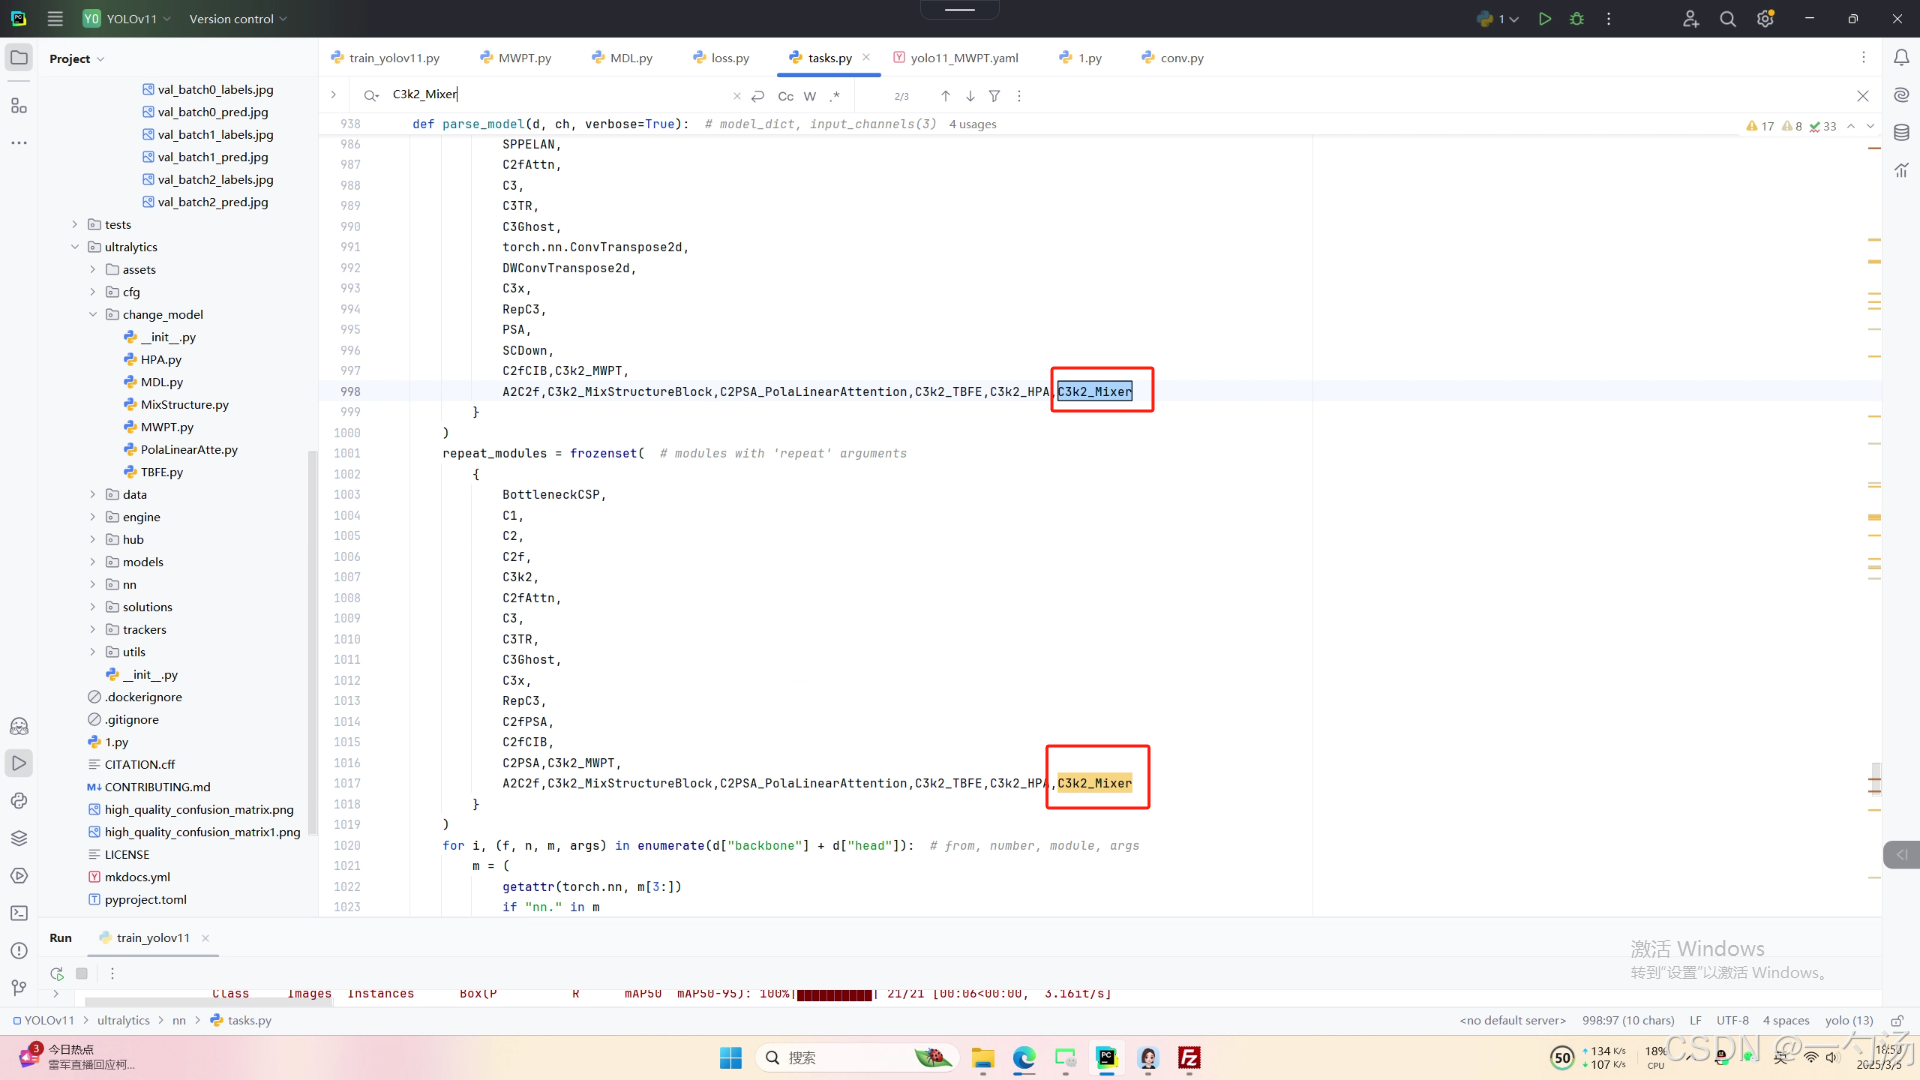Click the Run green play icon
This screenshot has width=1920, height=1080.
[x=1545, y=19]
